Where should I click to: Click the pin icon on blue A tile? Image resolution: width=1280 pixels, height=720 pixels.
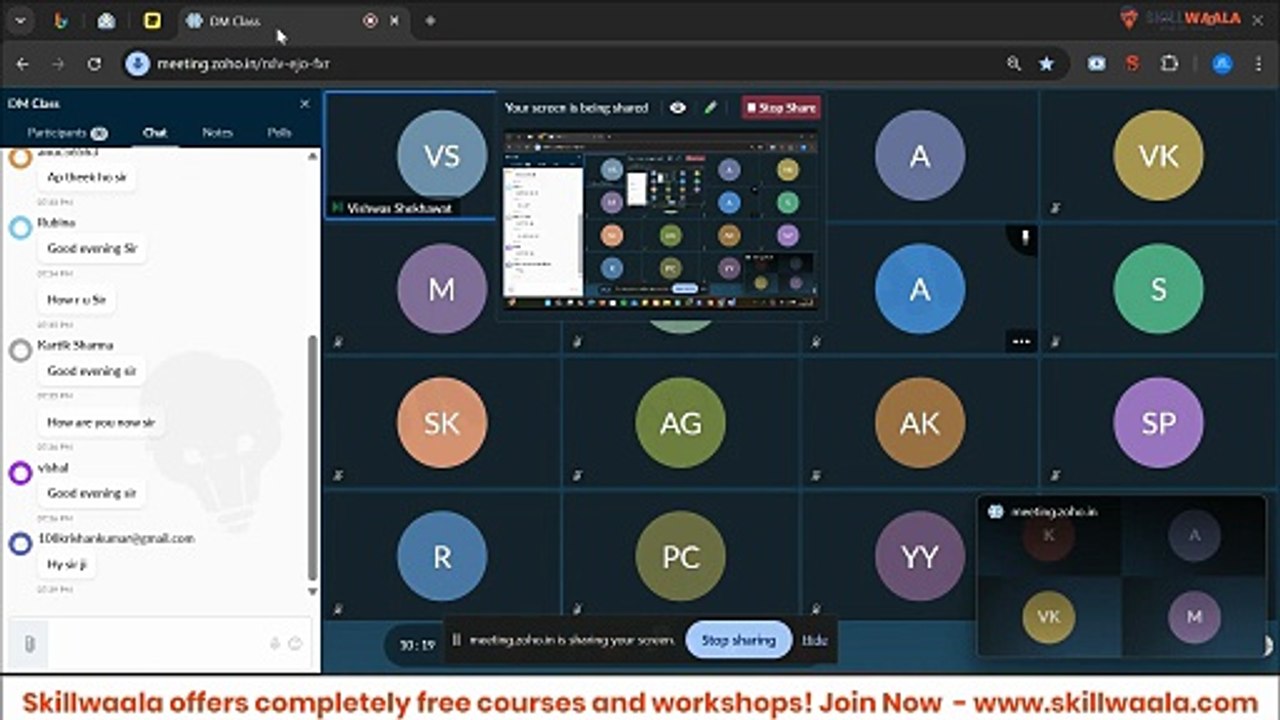tap(1023, 239)
